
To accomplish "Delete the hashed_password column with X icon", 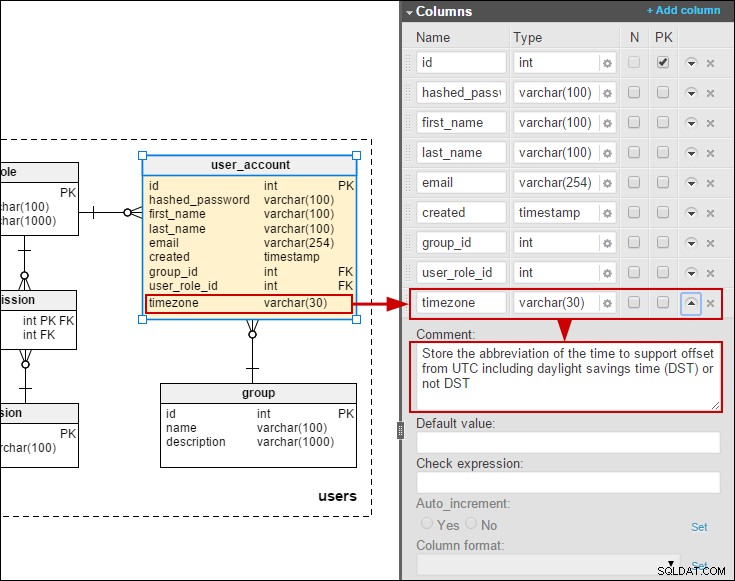I will 710,93.
